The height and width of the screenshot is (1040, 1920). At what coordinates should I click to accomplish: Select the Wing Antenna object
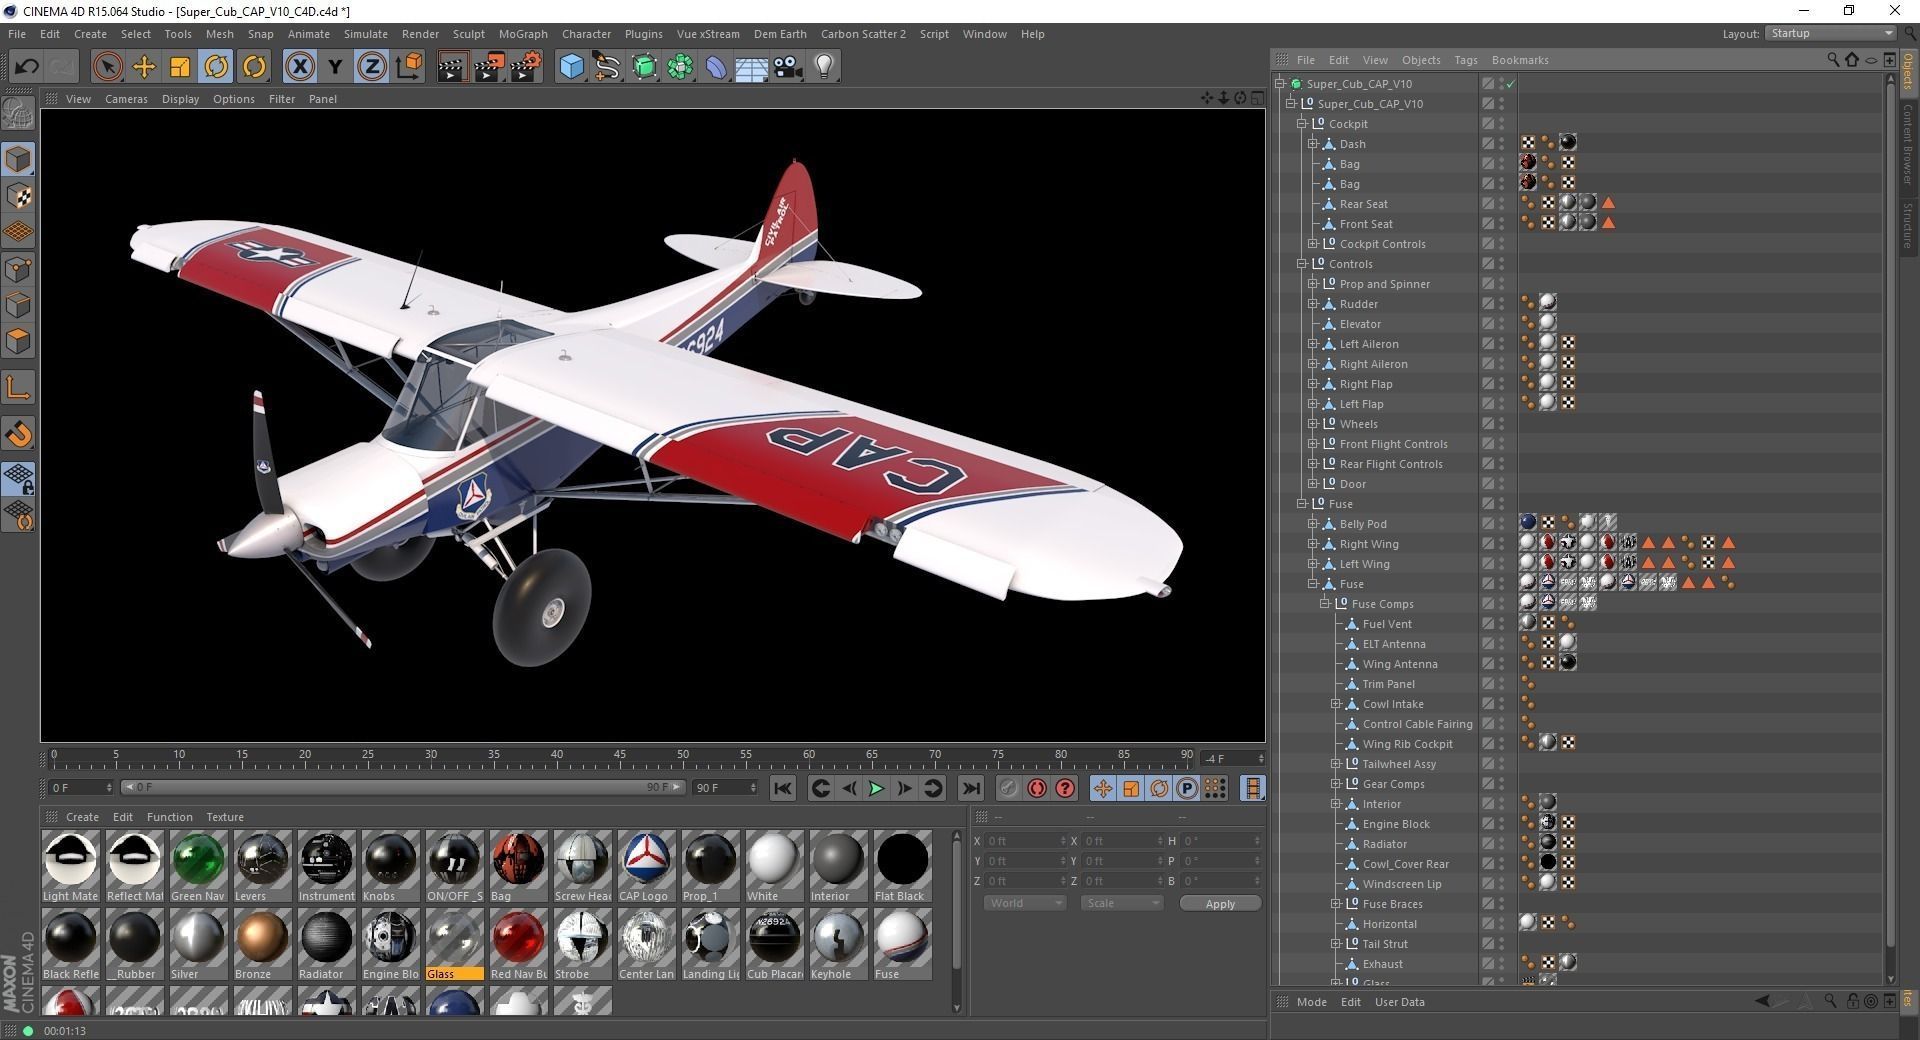(1399, 664)
